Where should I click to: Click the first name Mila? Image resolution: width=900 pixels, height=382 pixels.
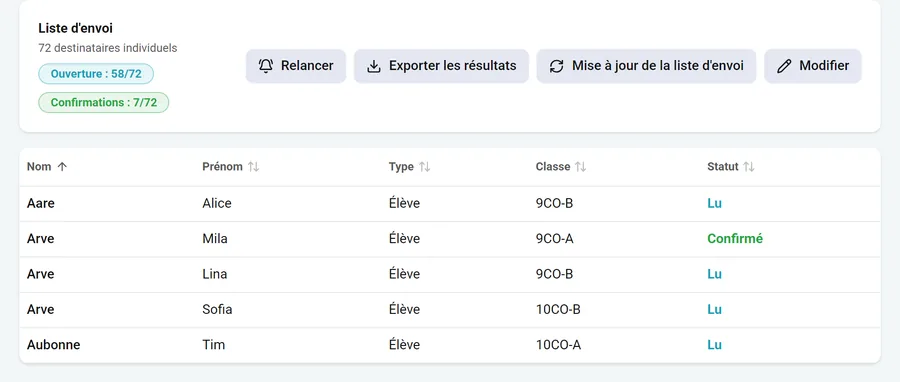215,239
